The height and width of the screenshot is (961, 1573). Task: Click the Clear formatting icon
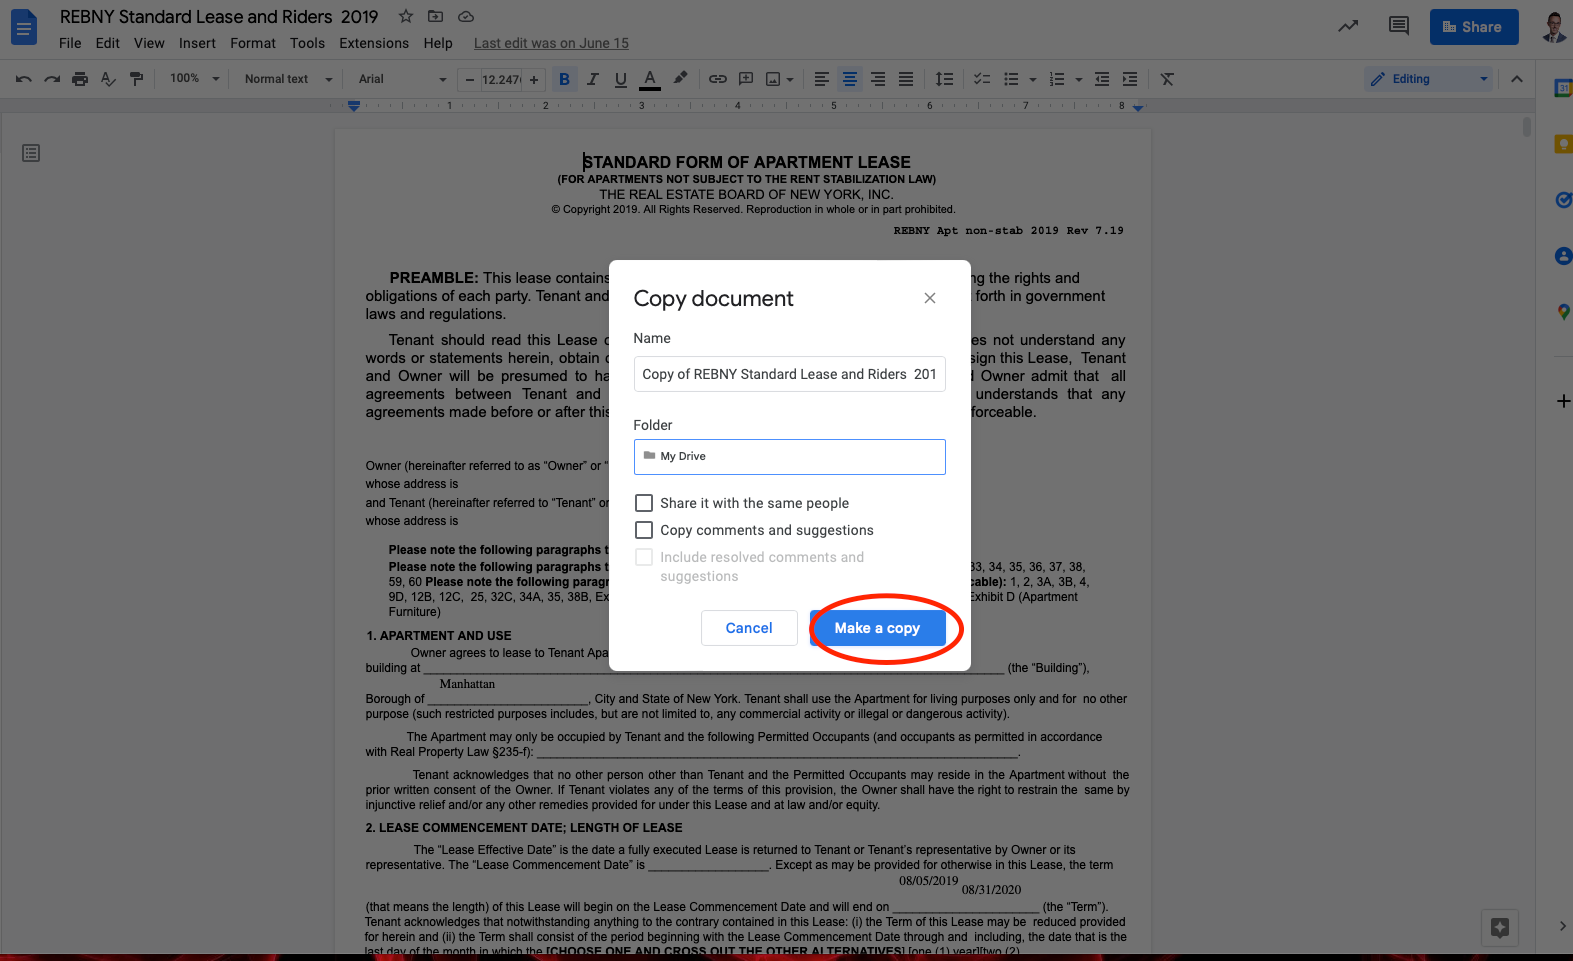click(1167, 79)
